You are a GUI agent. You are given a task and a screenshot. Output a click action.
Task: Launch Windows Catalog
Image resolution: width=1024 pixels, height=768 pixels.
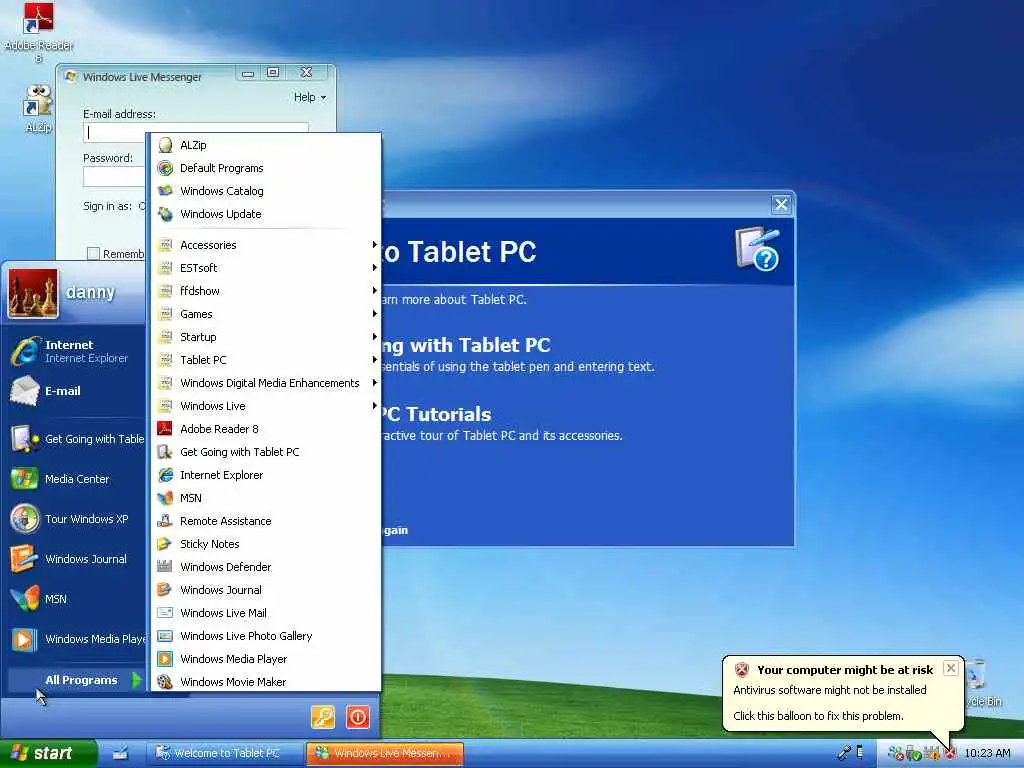(266, 191)
